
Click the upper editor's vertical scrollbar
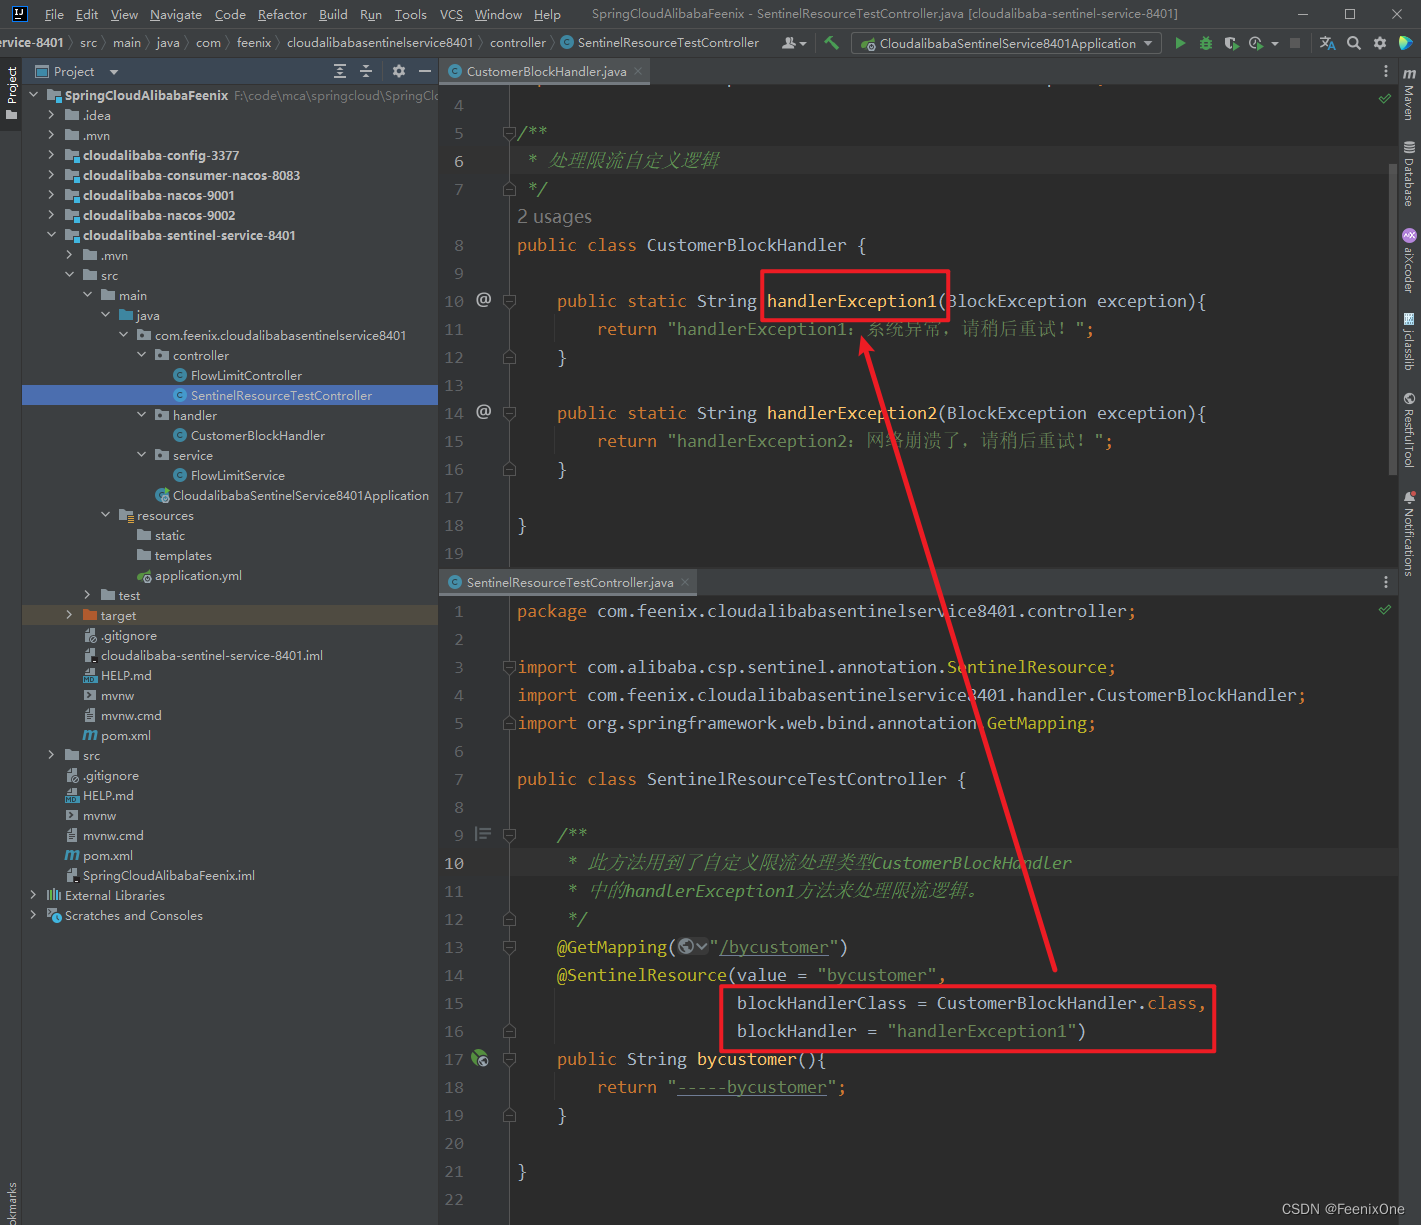pos(1392,320)
